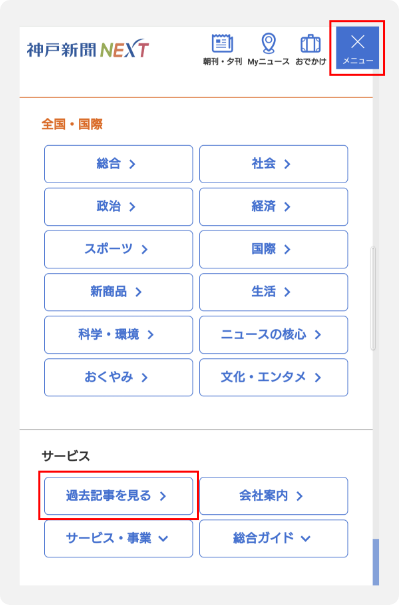Expand the サービス・事業 dropdown

click(x=118, y=538)
